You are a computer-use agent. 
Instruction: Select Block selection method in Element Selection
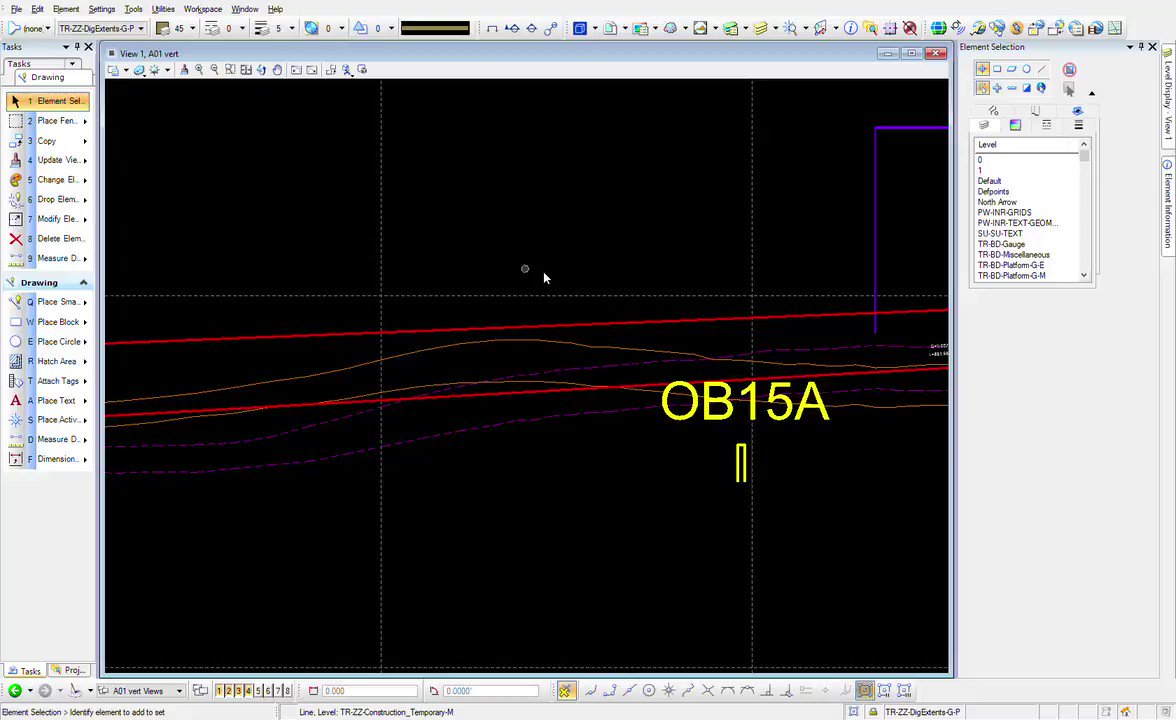(x=997, y=69)
